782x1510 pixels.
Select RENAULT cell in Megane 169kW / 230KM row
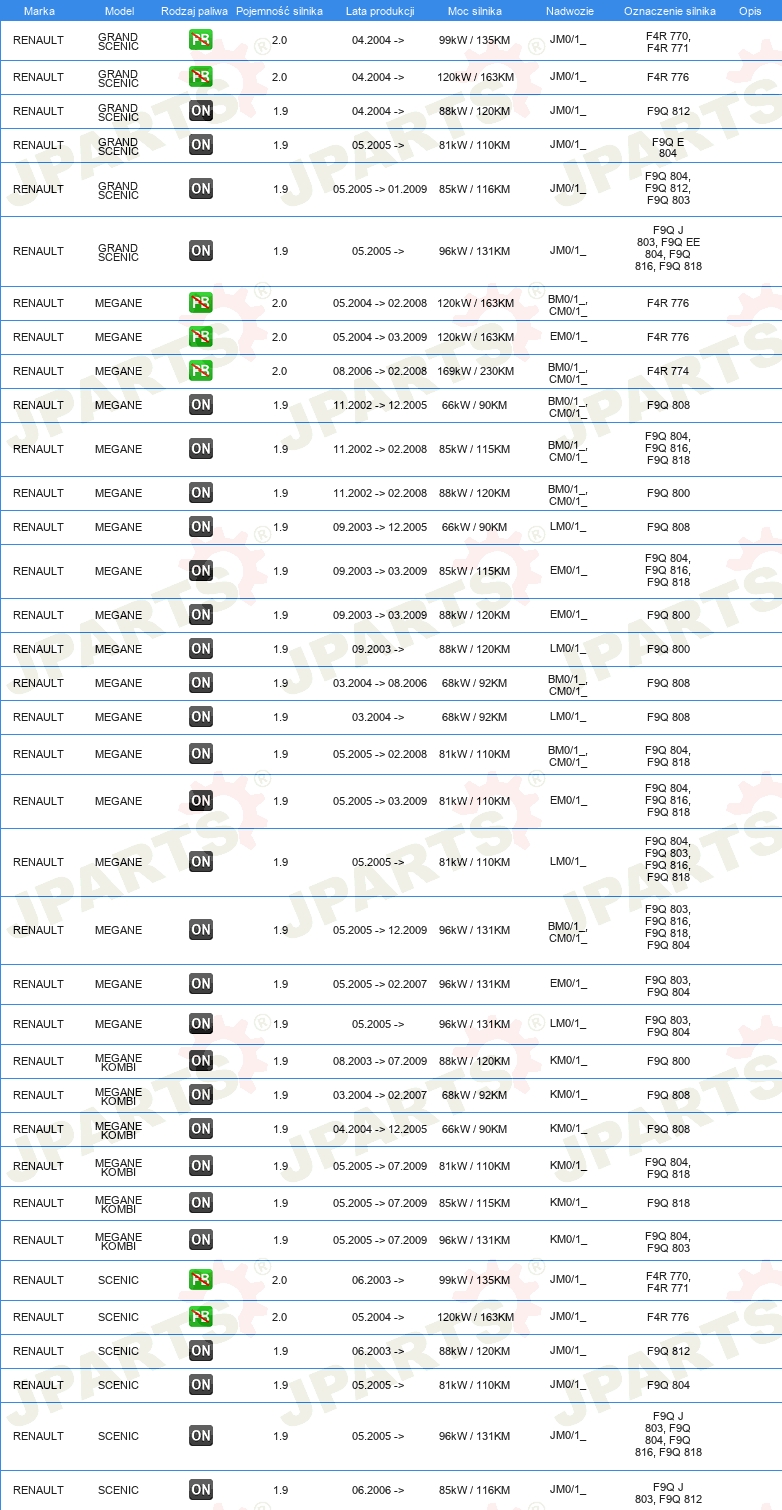(38, 371)
